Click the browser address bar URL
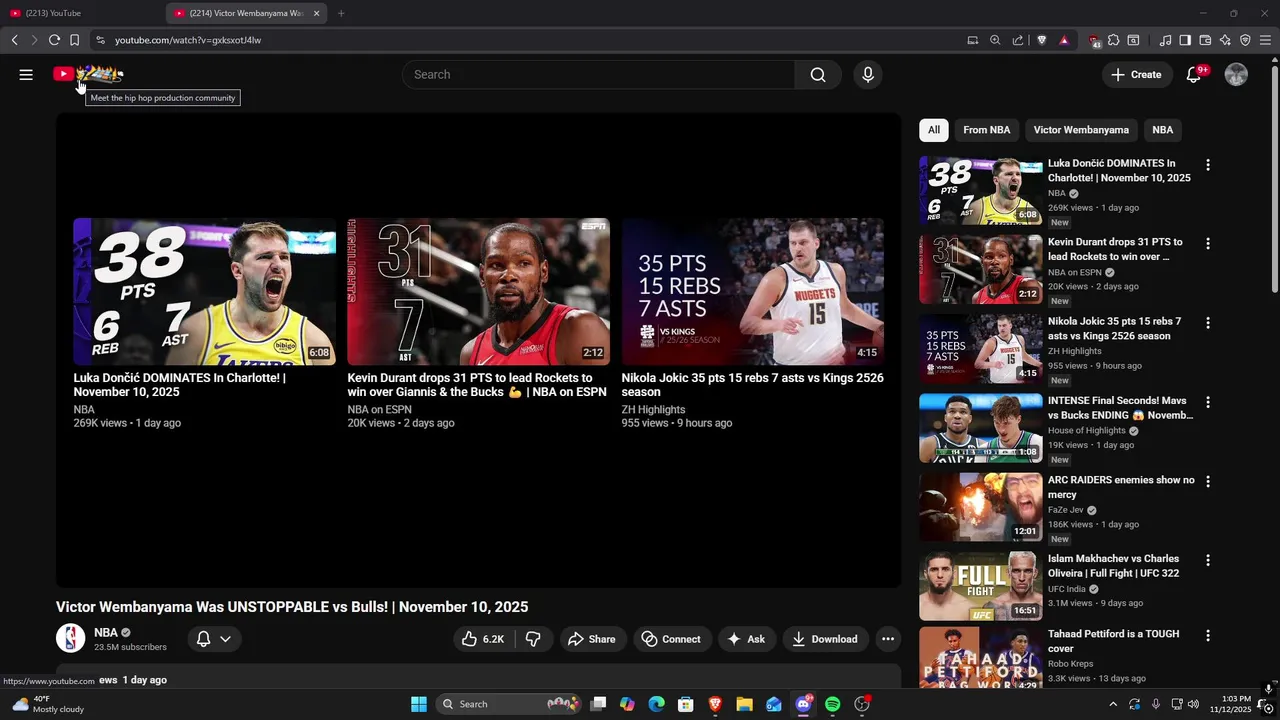Screen dimensions: 1280x720 click(x=188, y=40)
